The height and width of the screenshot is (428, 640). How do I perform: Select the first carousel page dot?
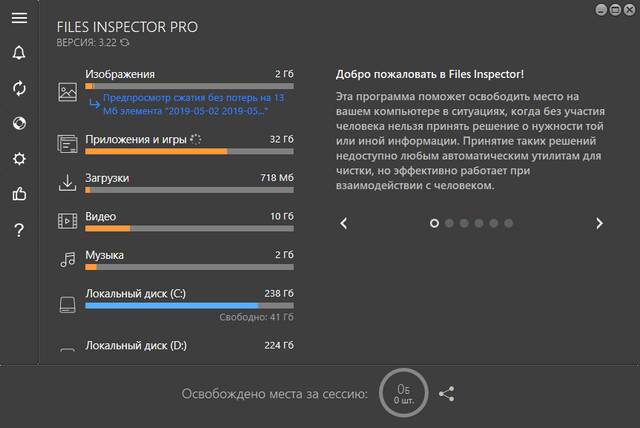pyautogui.click(x=434, y=223)
